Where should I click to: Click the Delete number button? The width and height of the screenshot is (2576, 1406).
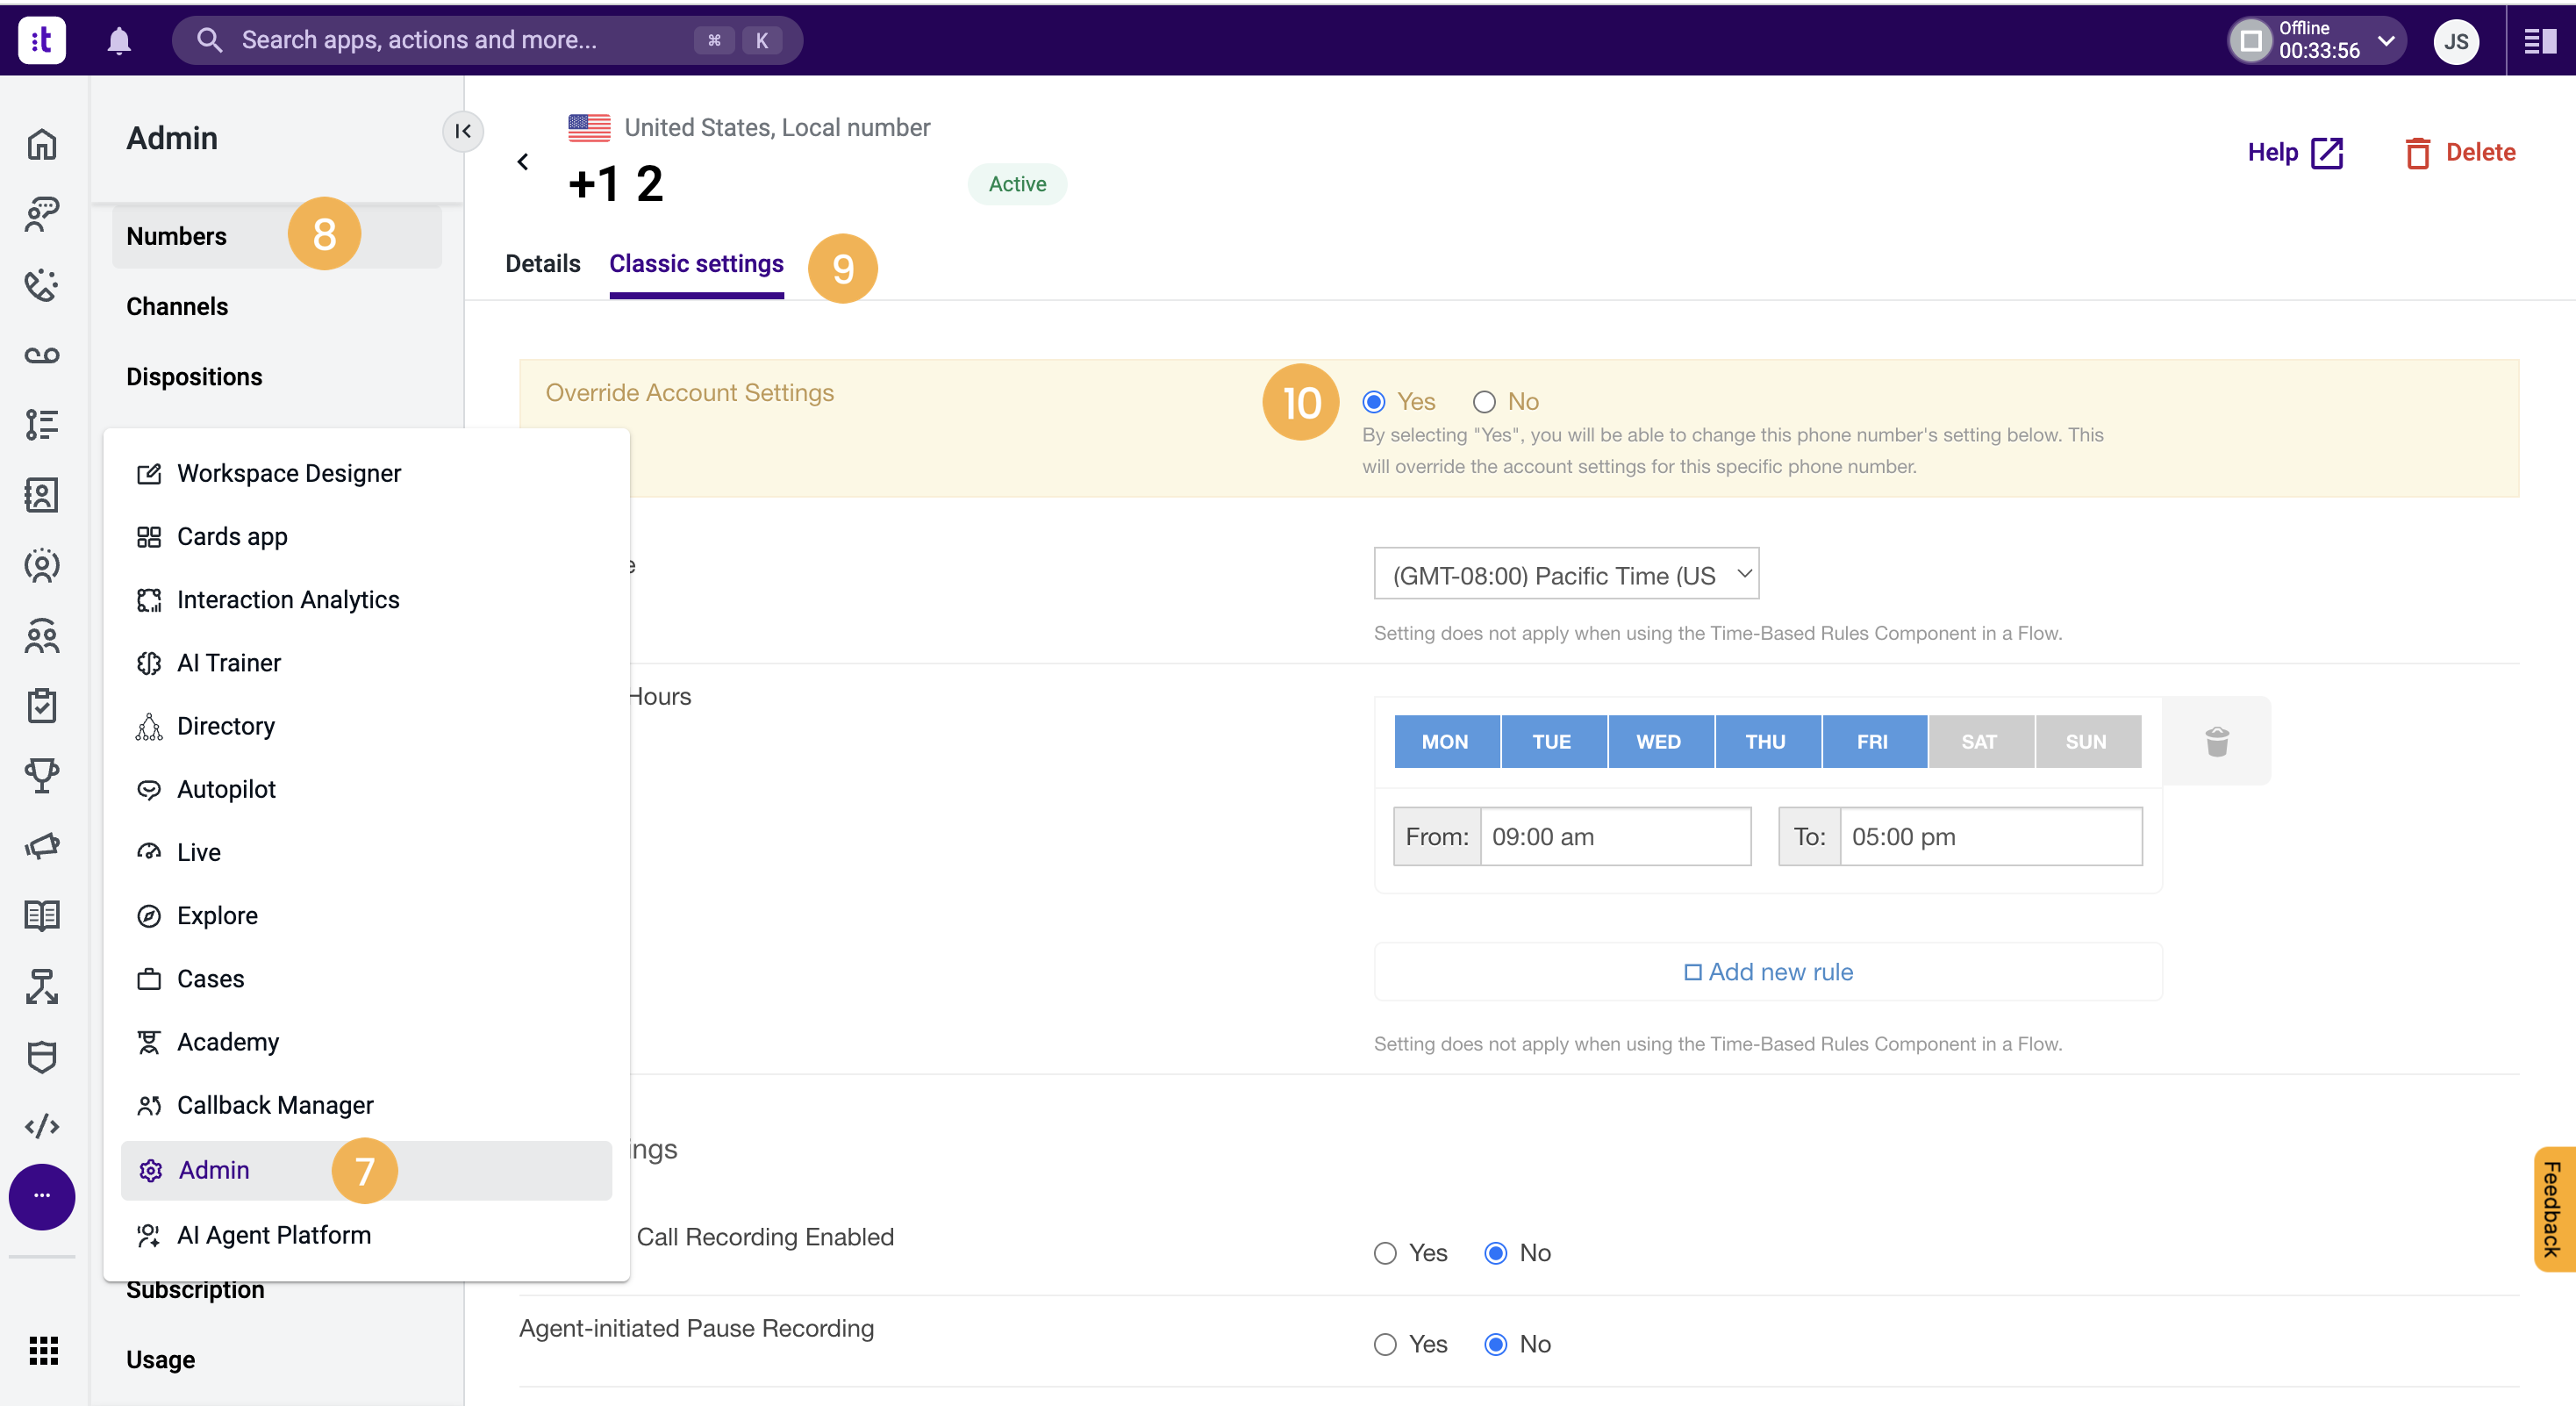2459,153
